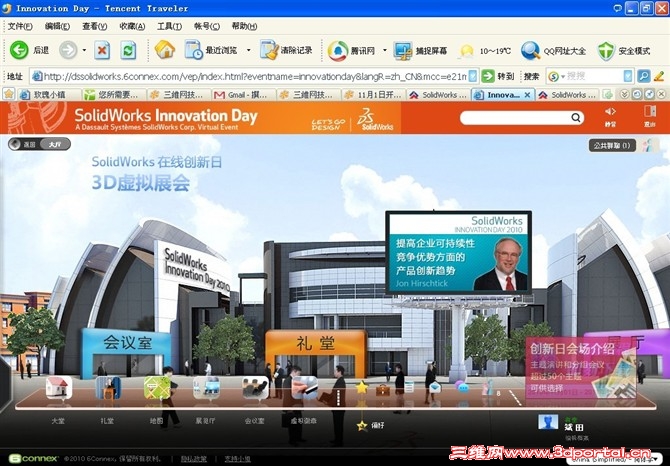This screenshot has height=466, width=670.
Task: Click the blue search magnifier button
Action: coord(644,76)
